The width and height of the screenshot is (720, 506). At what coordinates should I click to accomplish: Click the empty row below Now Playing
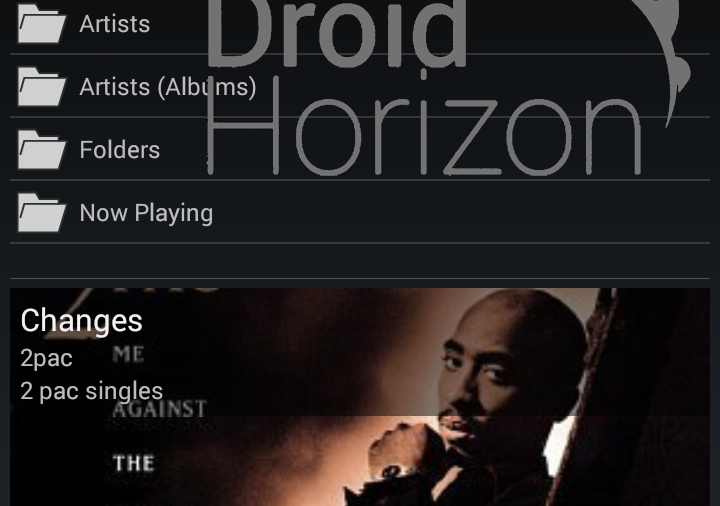[360, 260]
